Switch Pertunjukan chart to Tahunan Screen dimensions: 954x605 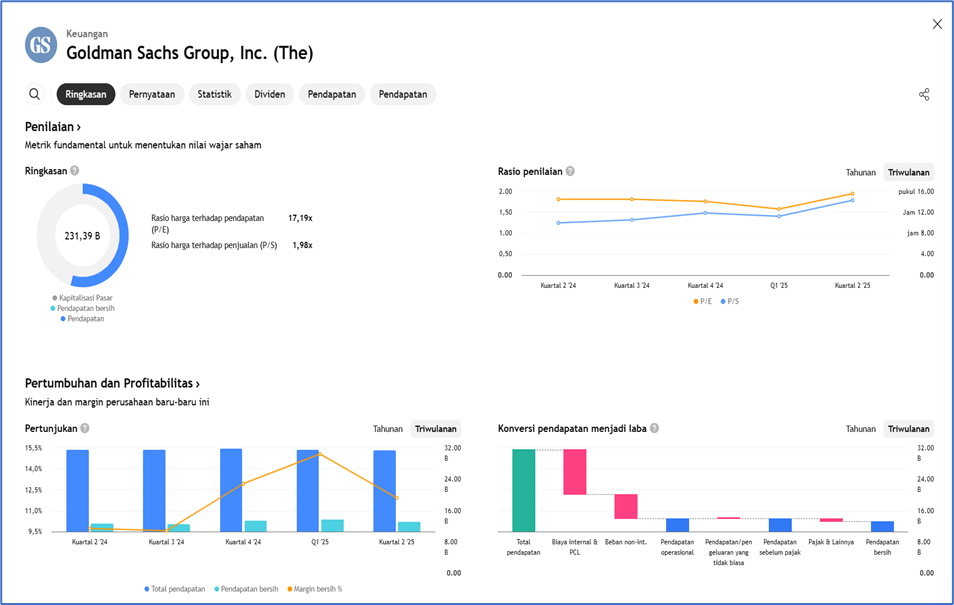click(387, 429)
